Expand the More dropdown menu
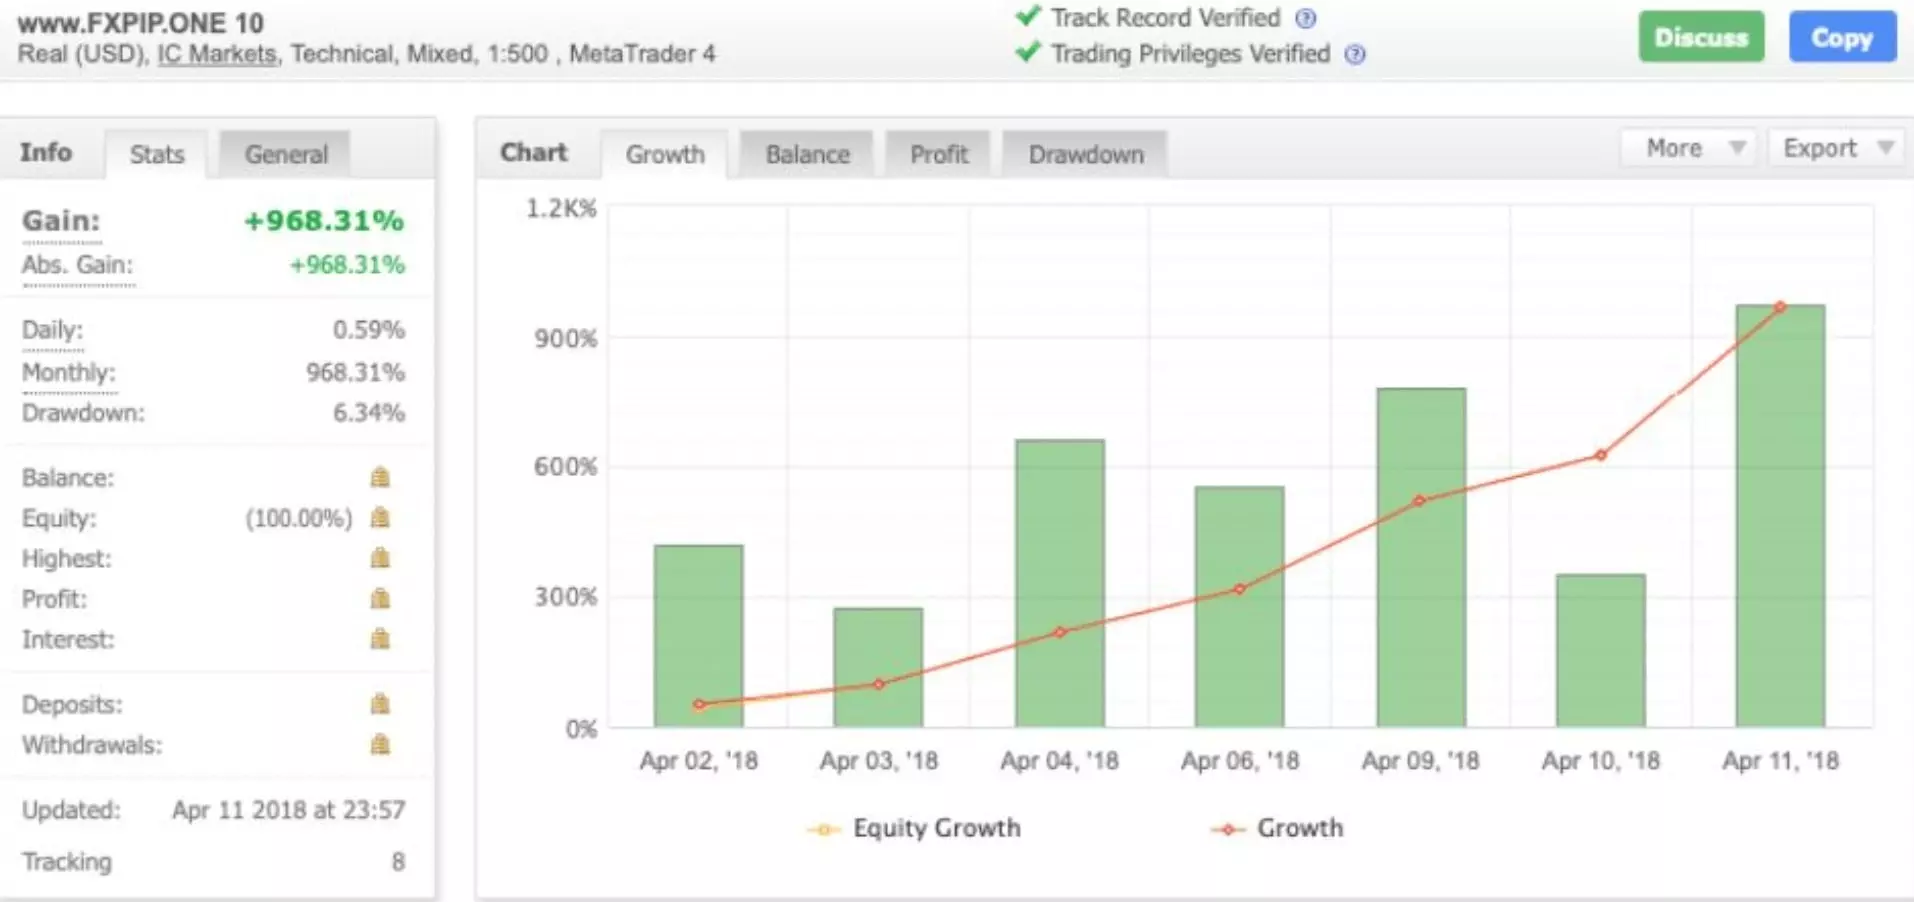 (1687, 149)
